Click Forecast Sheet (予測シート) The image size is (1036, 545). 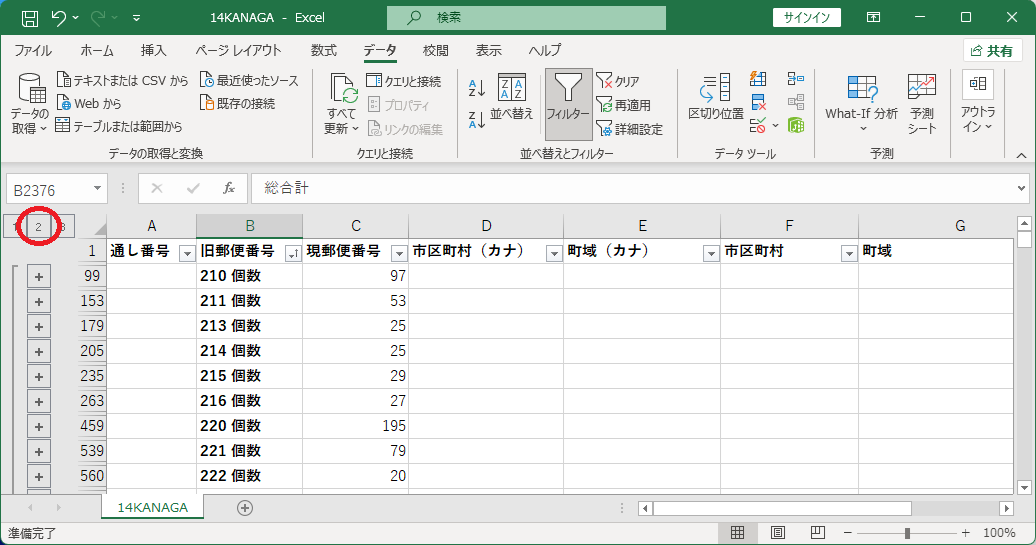coord(922,104)
